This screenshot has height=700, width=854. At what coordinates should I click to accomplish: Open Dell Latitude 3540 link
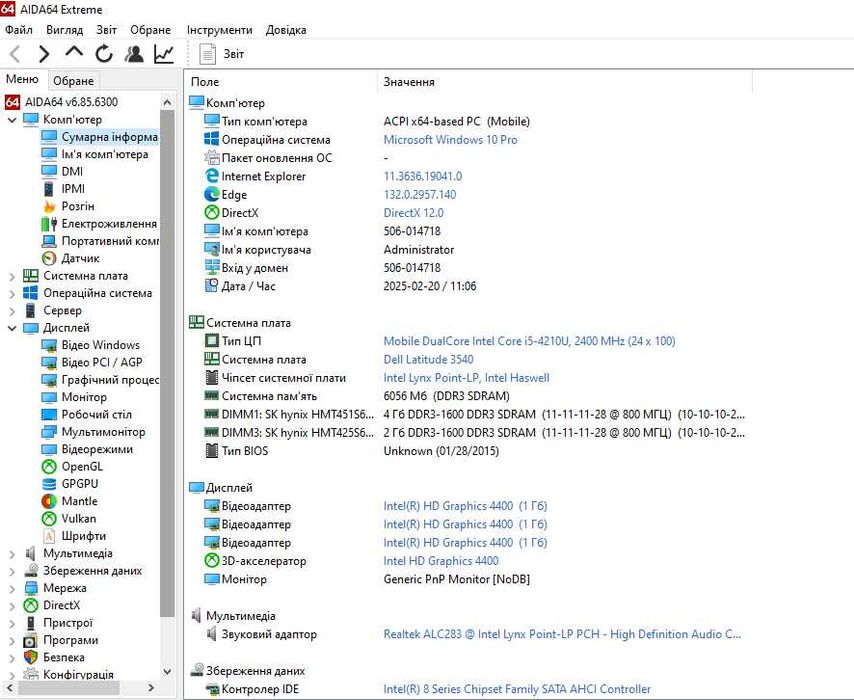[x=428, y=360]
